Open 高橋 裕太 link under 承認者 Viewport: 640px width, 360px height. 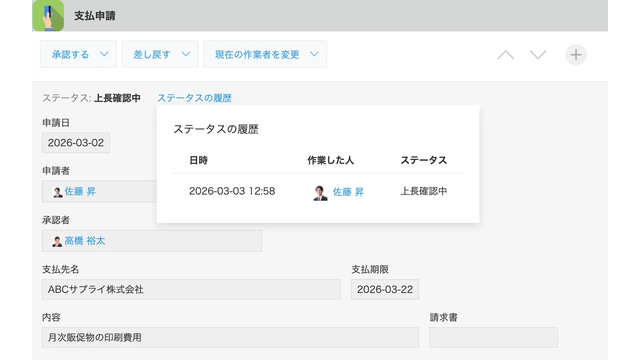85,241
